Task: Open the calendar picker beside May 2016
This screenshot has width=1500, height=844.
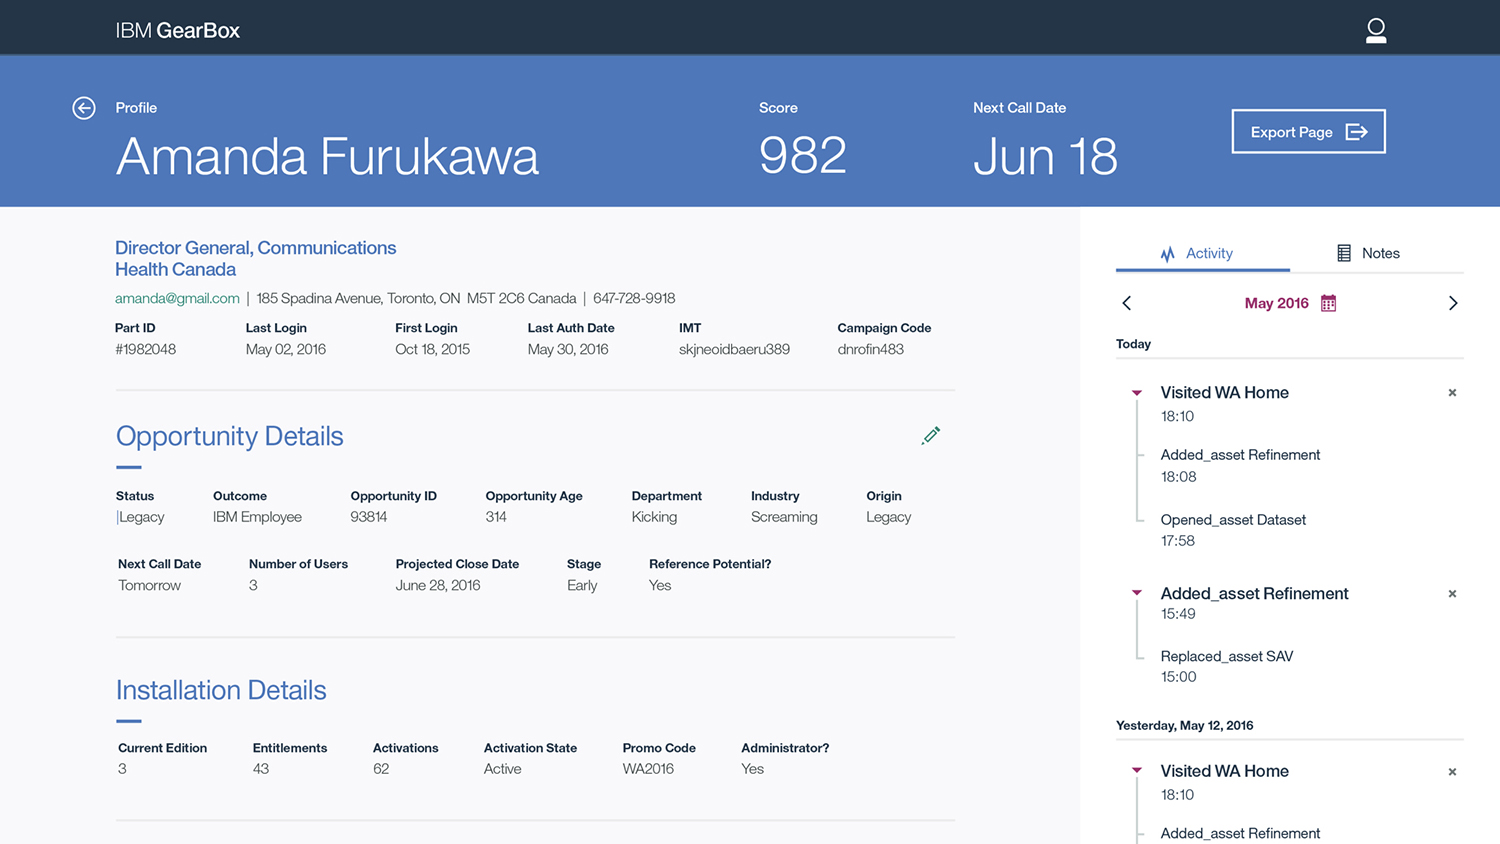Action: (1328, 303)
